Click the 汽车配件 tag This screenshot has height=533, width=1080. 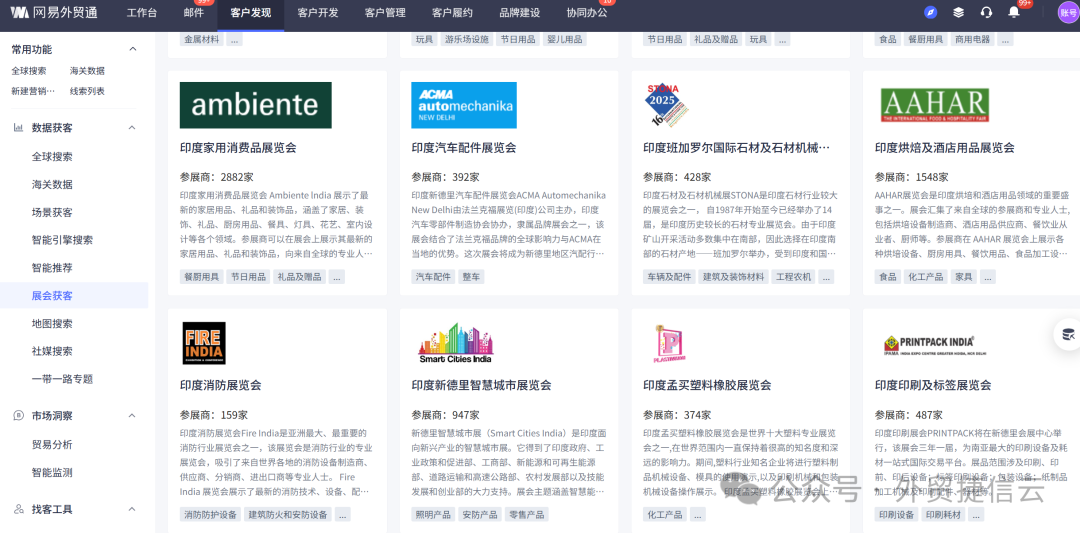coord(433,277)
